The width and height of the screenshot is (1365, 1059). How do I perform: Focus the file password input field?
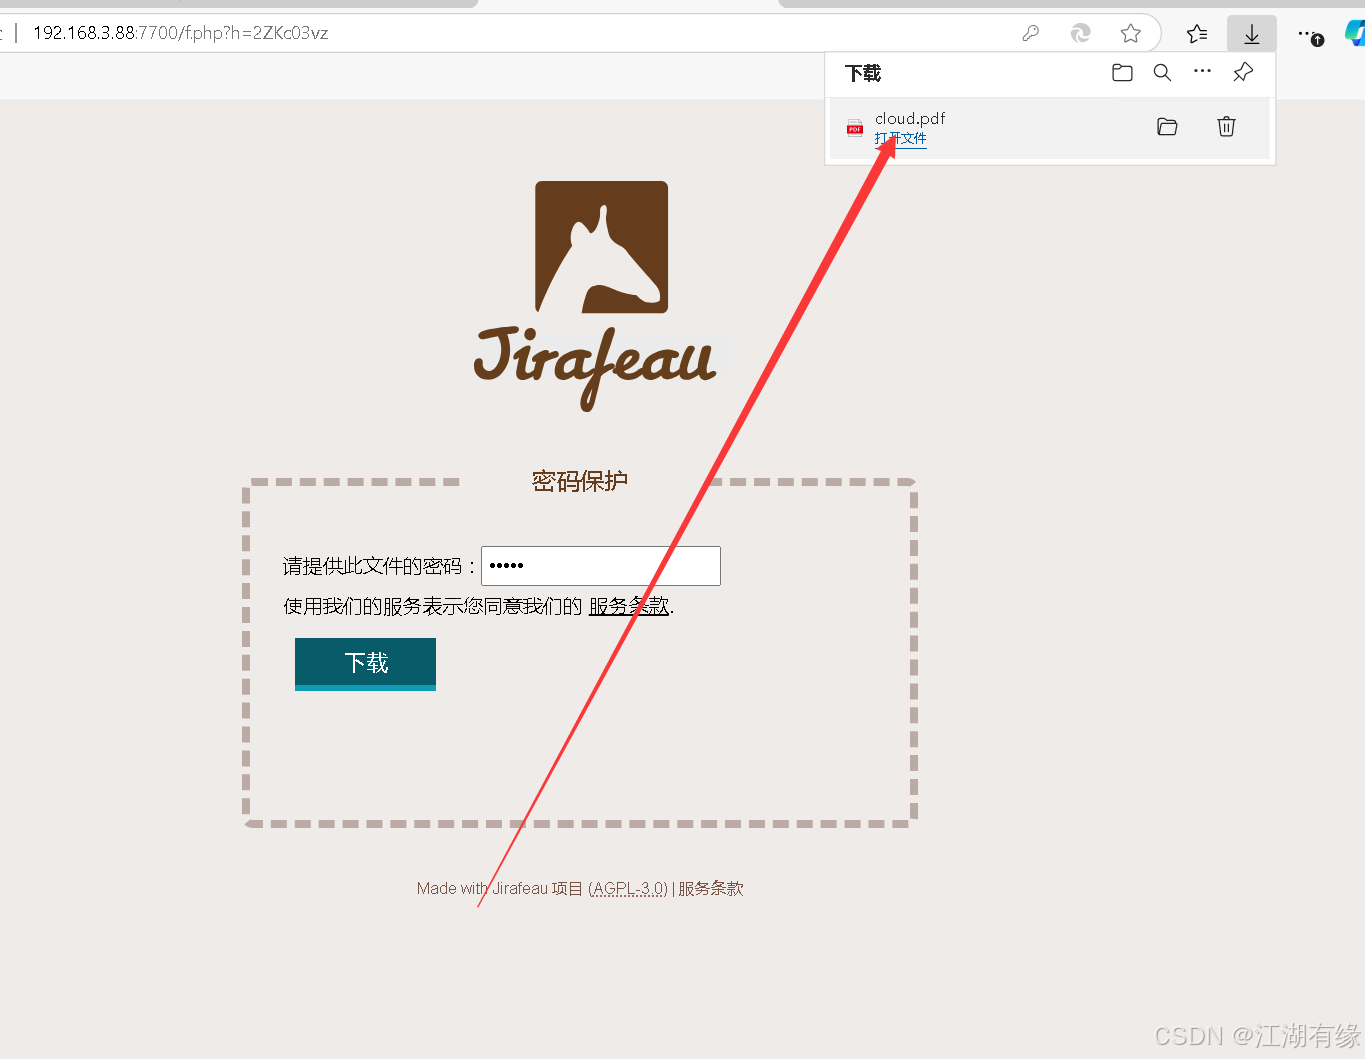(601, 566)
